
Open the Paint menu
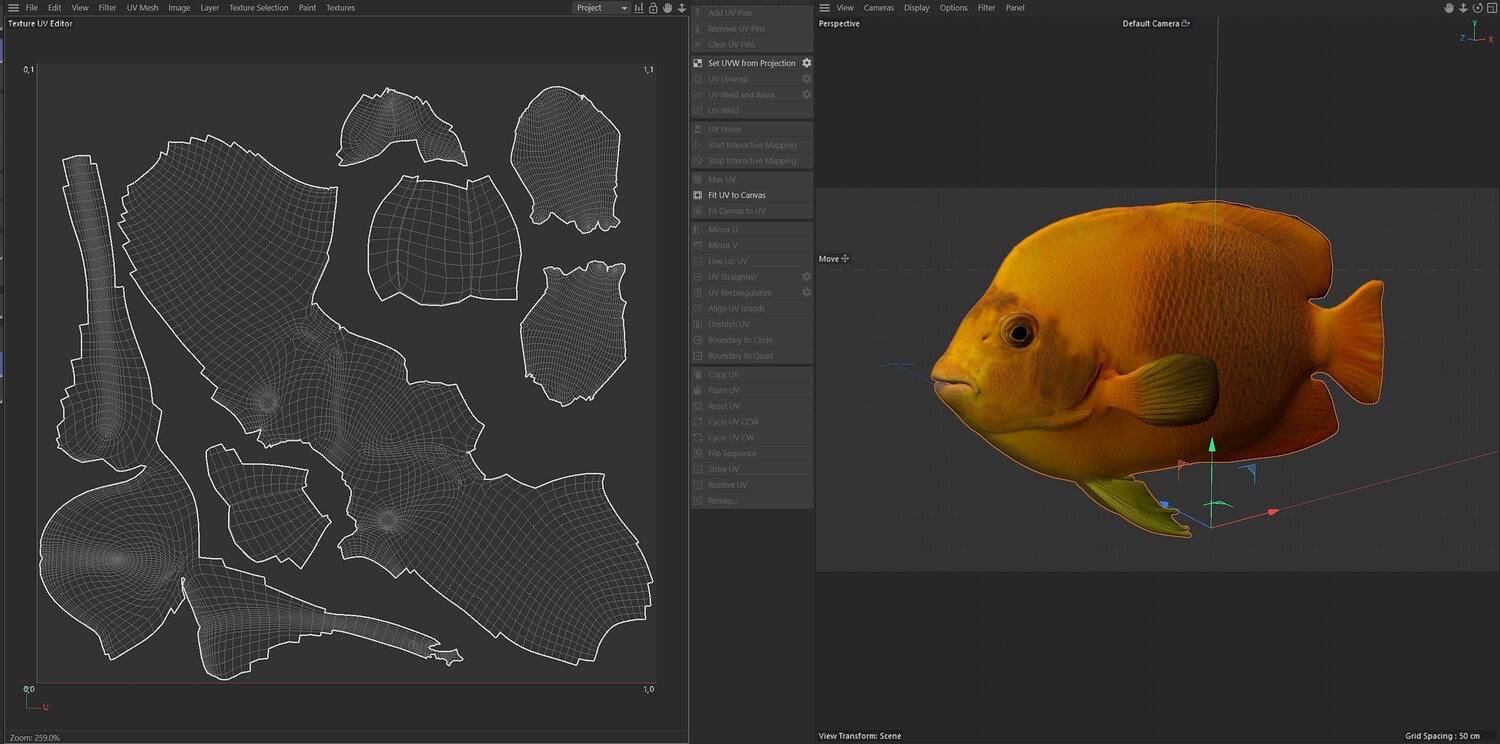307,8
